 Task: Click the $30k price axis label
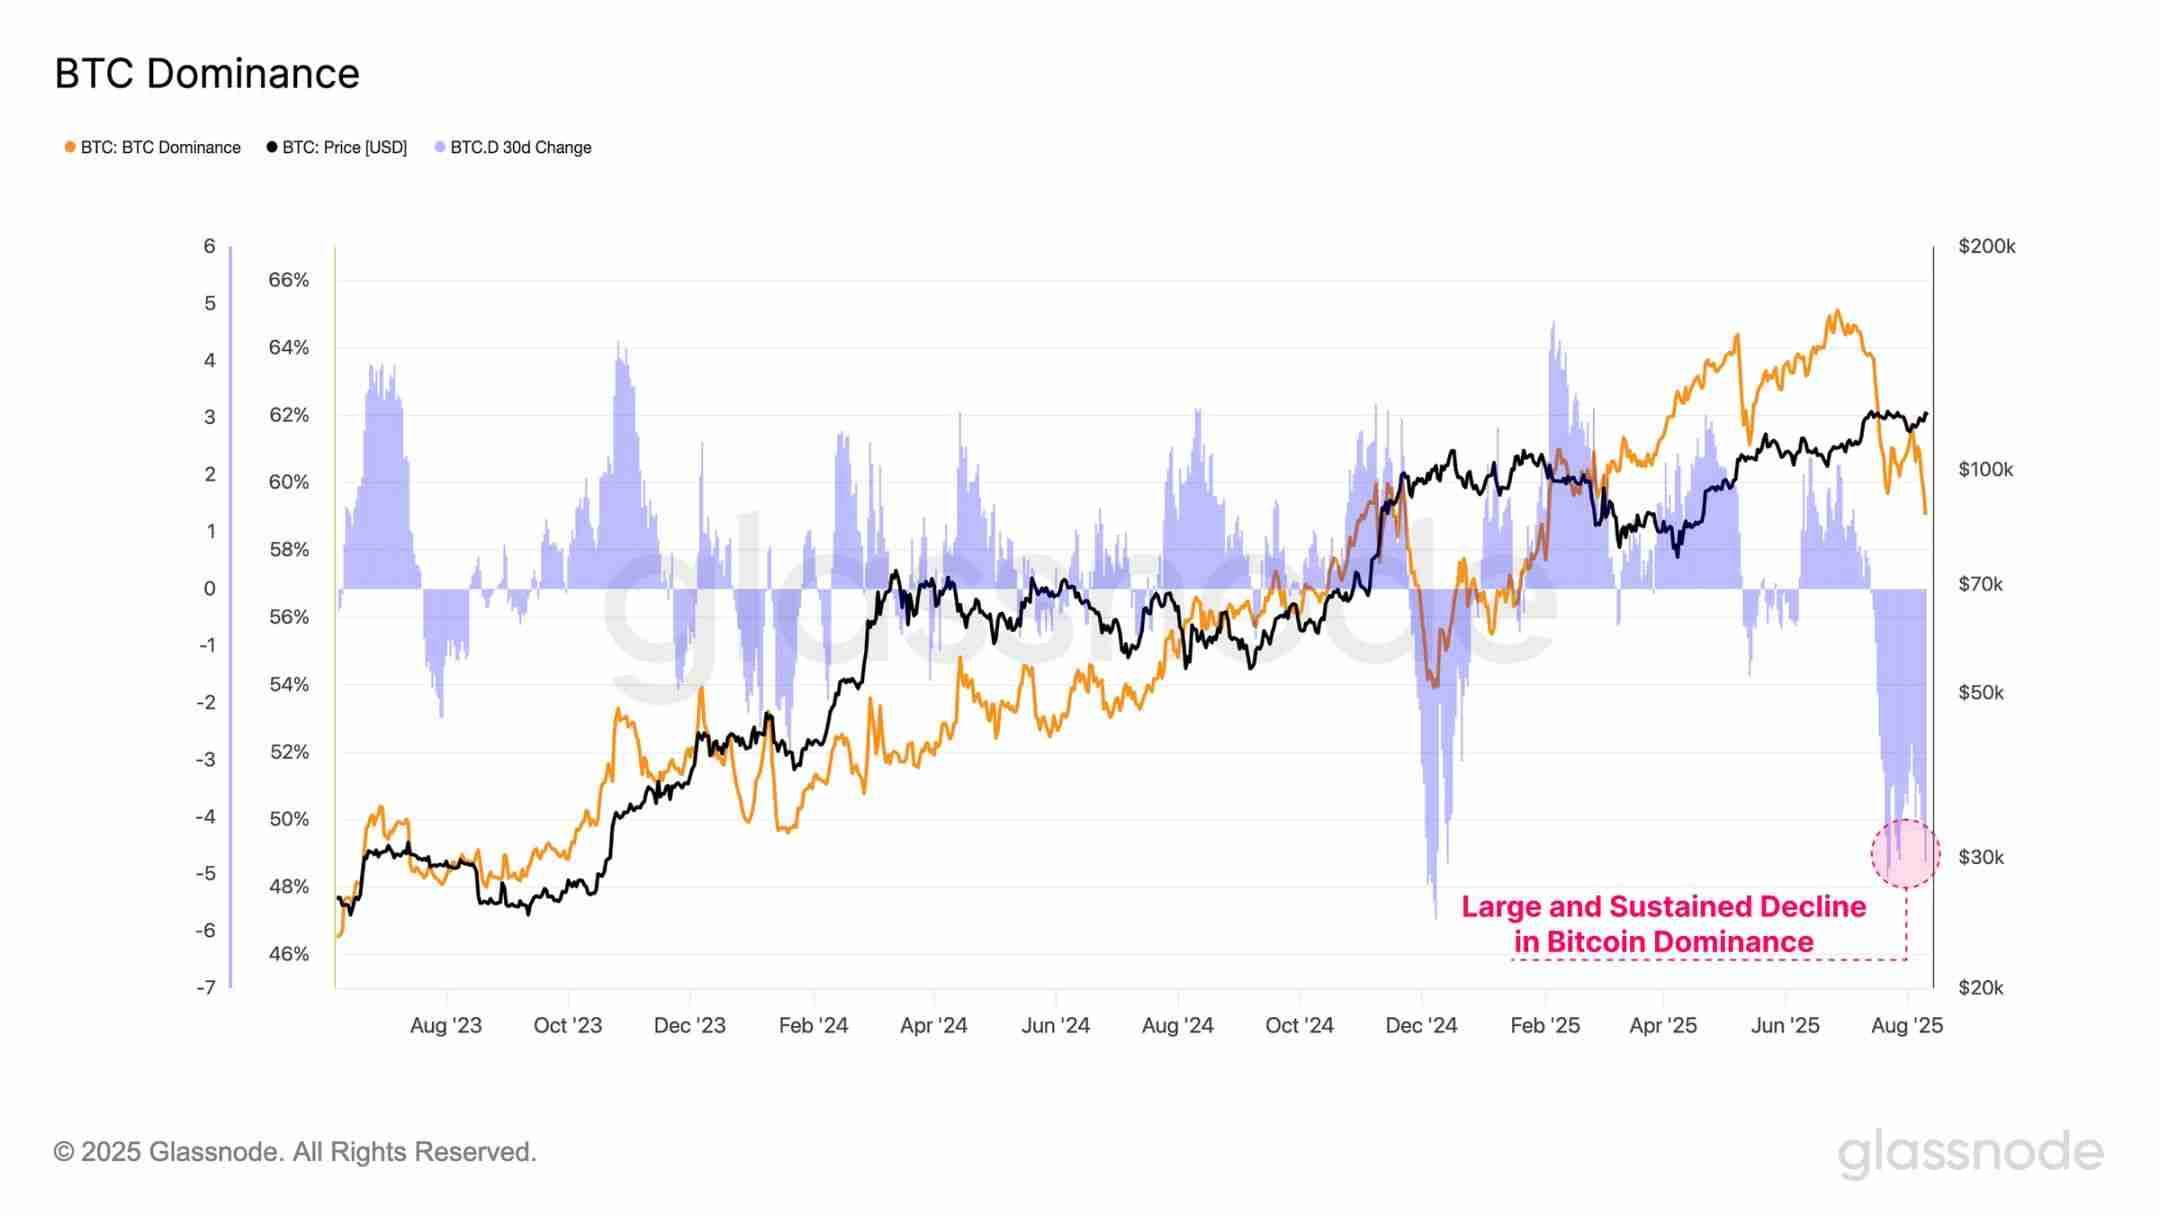1981,857
